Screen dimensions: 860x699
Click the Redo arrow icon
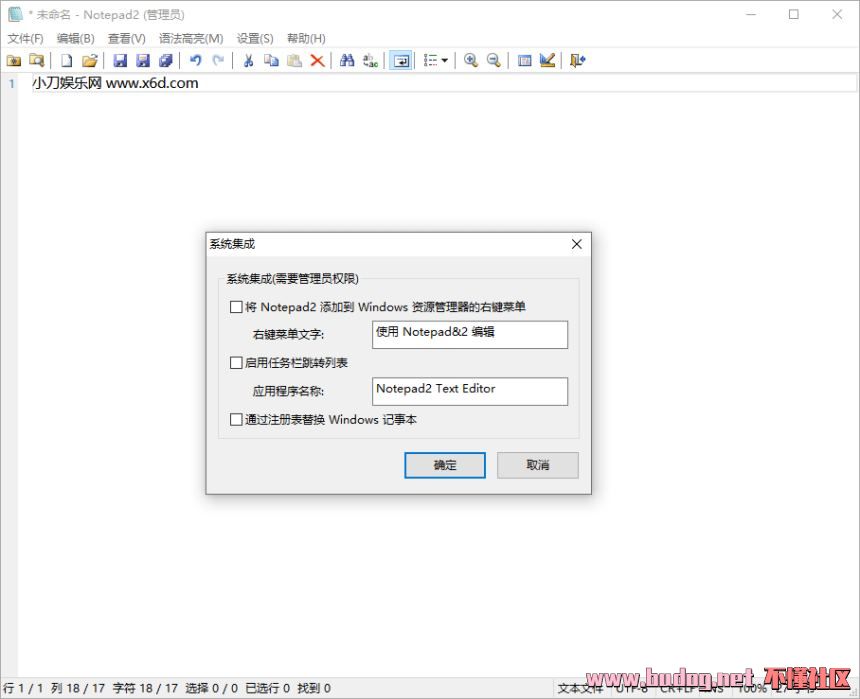coord(218,60)
